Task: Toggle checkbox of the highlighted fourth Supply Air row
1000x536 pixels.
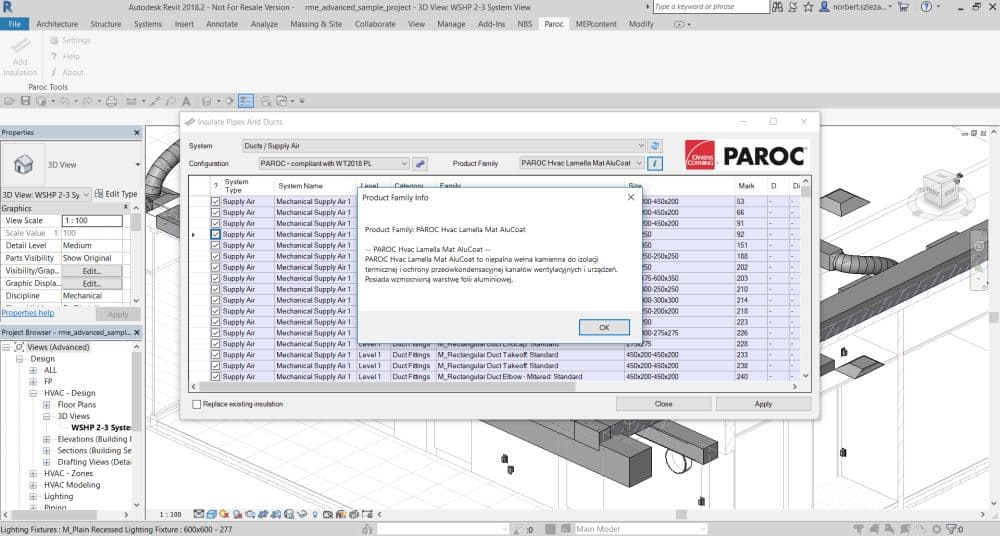Action: (x=215, y=234)
